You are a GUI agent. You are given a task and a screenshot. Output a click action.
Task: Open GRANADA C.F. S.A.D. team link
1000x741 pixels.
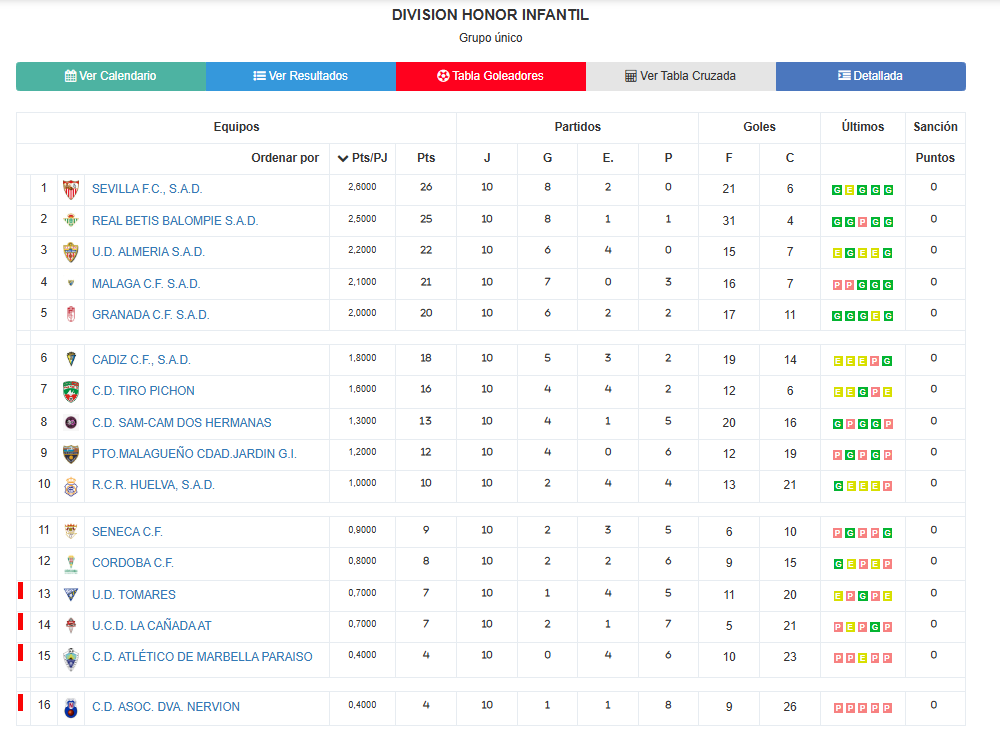[151, 315]
